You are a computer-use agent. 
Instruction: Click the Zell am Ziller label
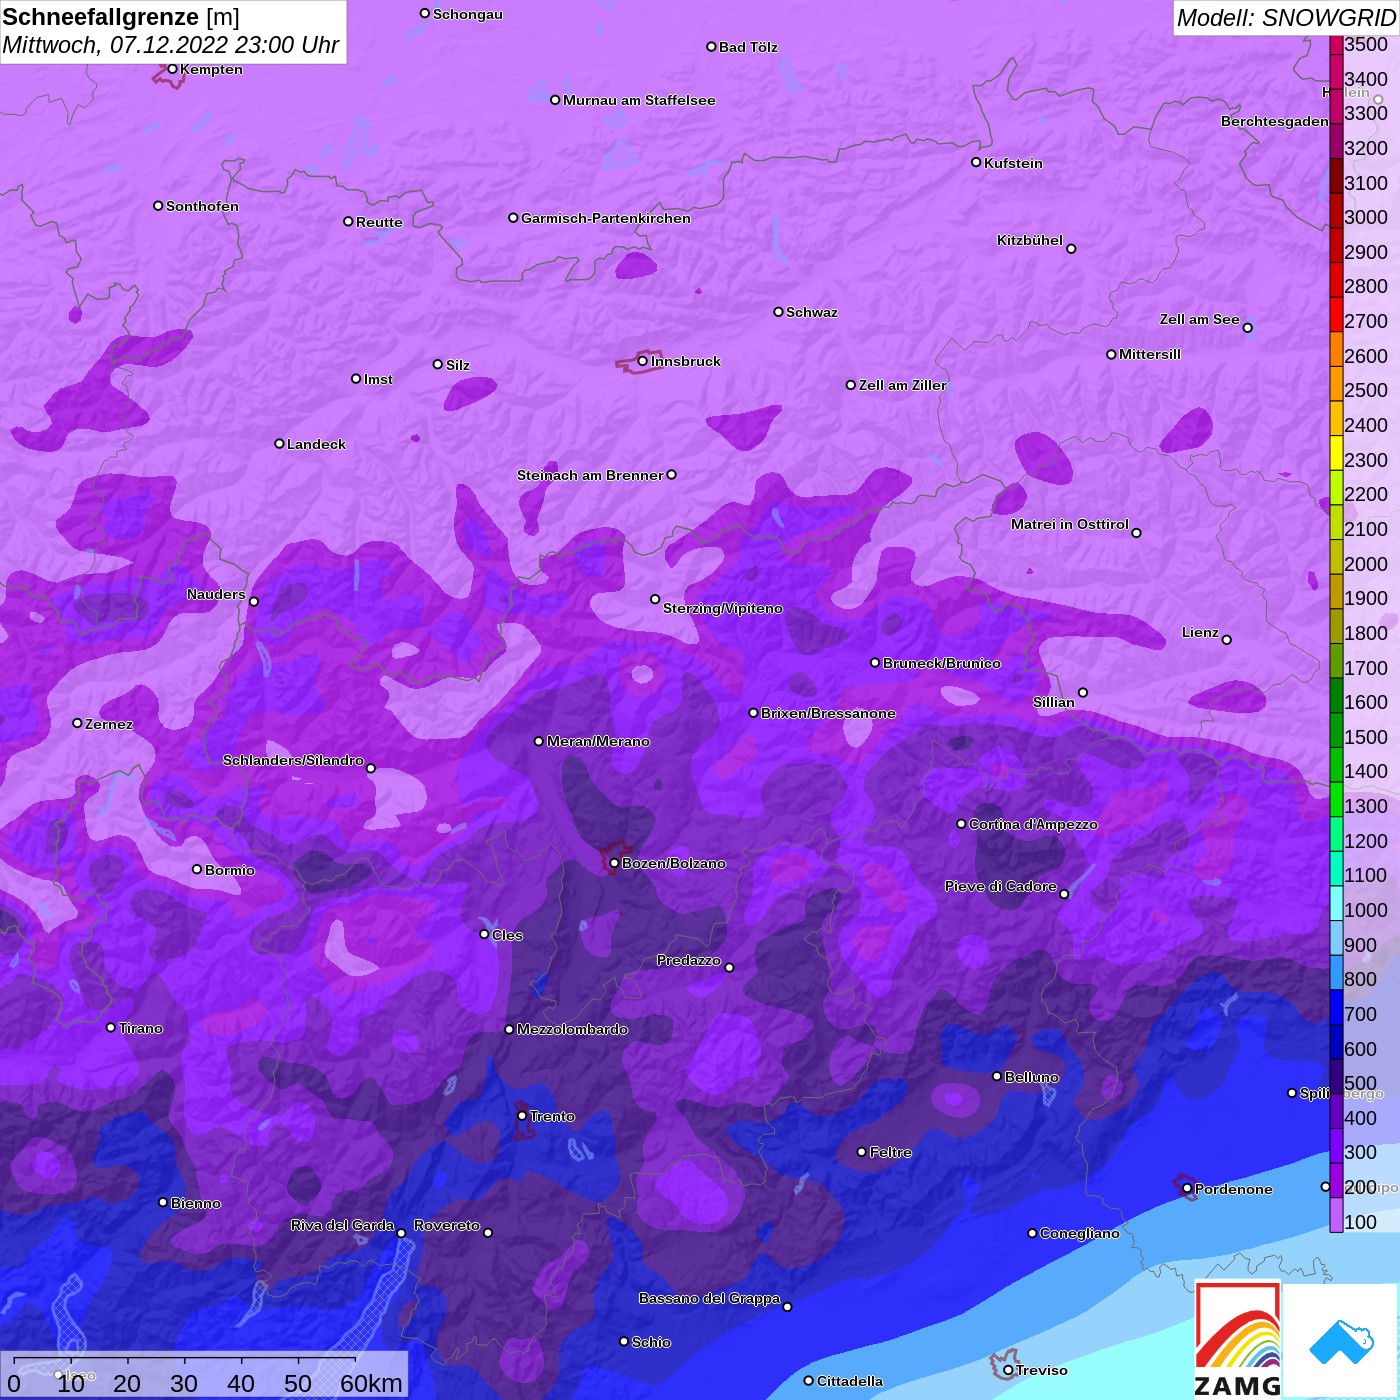903,385
